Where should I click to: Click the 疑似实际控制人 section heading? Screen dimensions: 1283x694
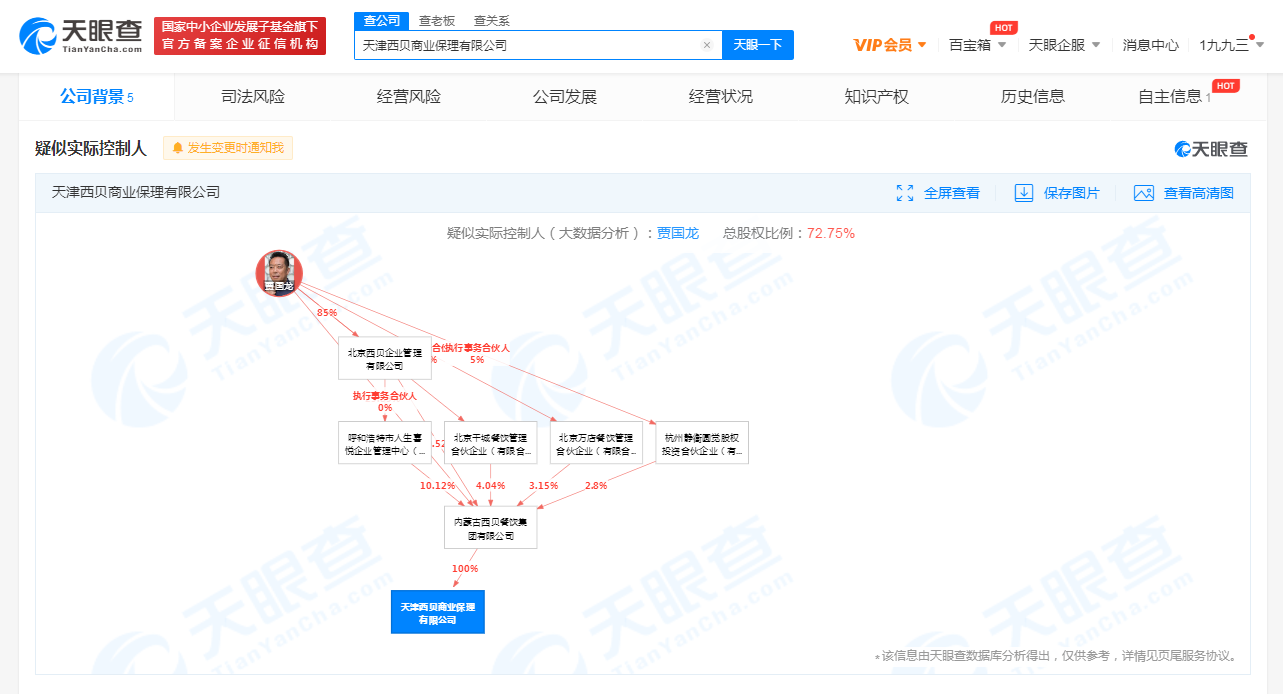point(91,148)
